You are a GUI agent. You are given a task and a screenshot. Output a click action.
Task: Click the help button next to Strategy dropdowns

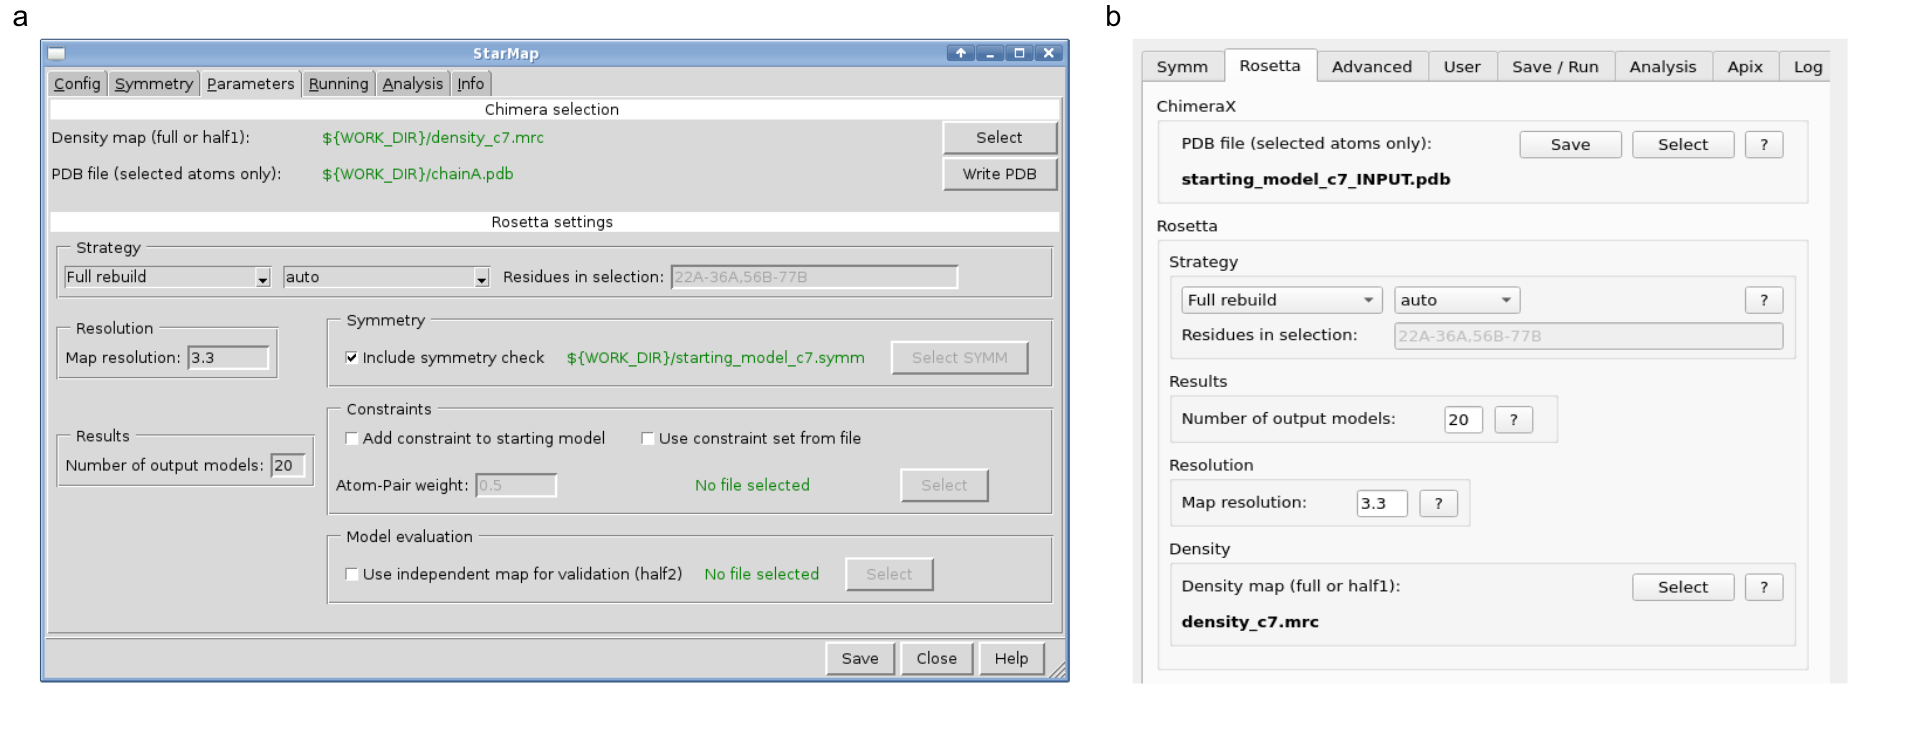pyautogui.click(x=1763, y=300)
